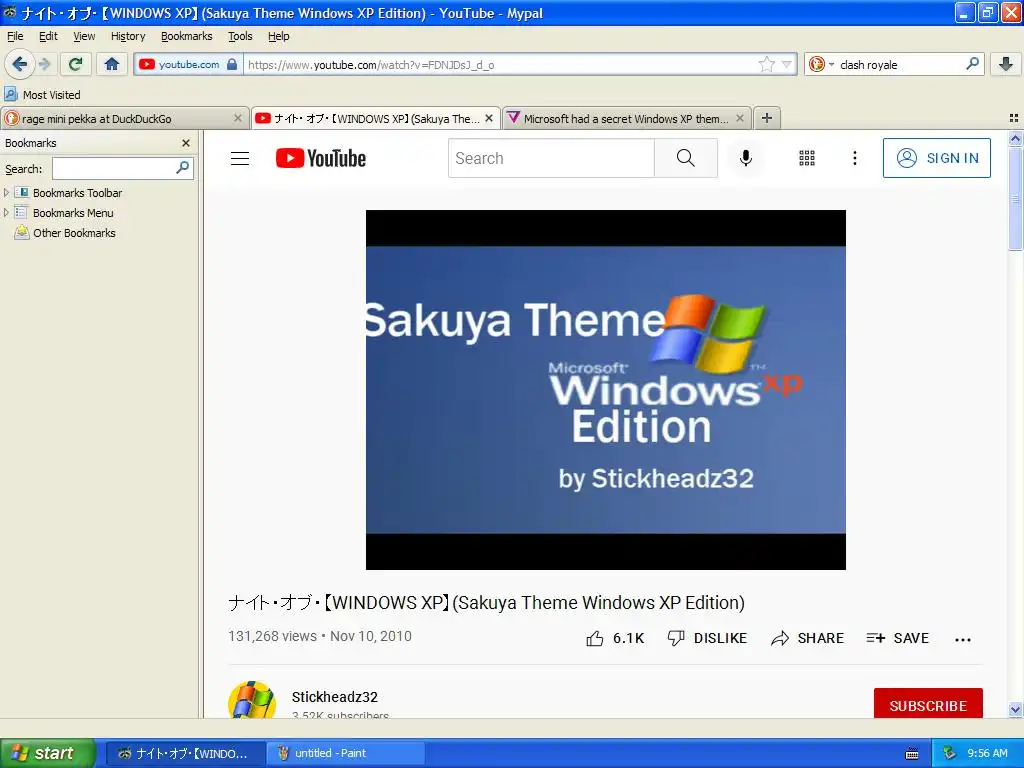
Task: Go back with the browser Back arrow
Action: [19, 64]
